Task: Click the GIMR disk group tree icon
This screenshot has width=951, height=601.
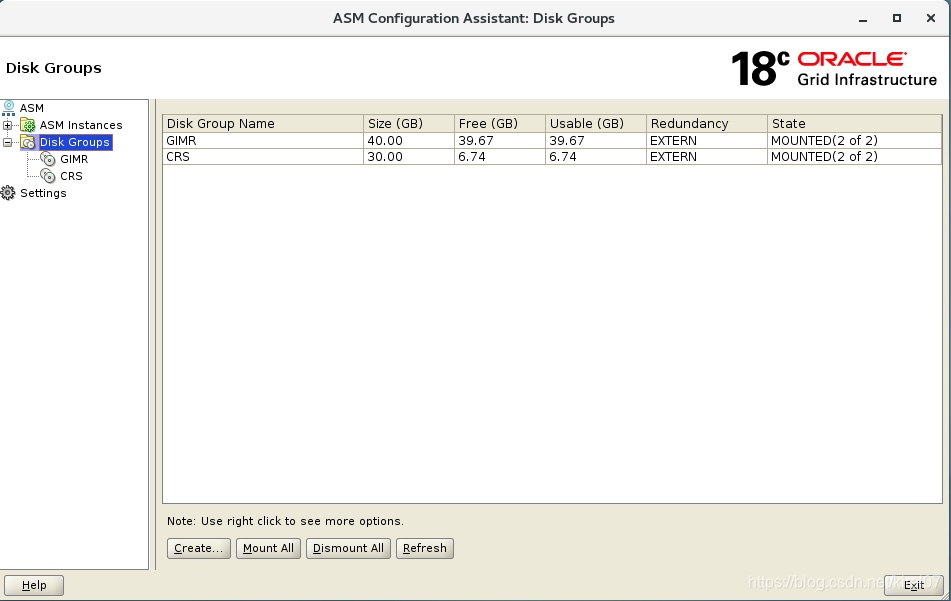Action: [x=48, y=159]
